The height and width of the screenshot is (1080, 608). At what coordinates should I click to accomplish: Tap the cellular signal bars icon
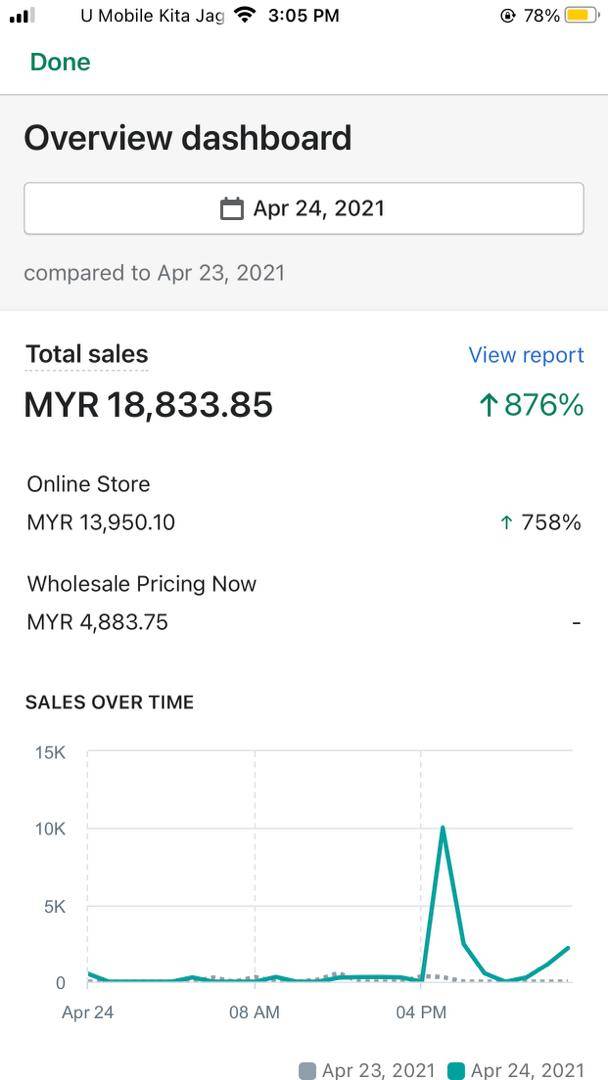[22, 15]
